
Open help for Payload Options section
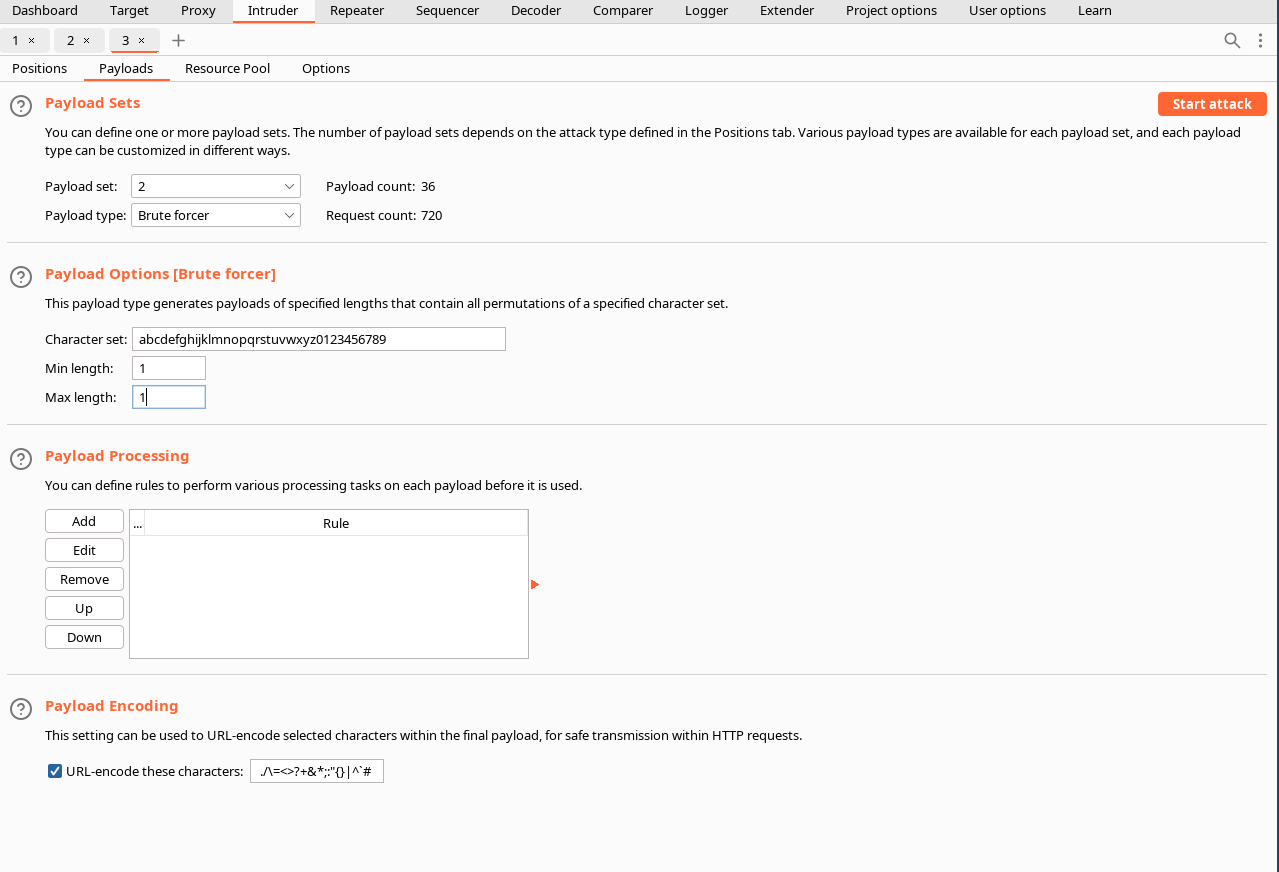point(21,277)
